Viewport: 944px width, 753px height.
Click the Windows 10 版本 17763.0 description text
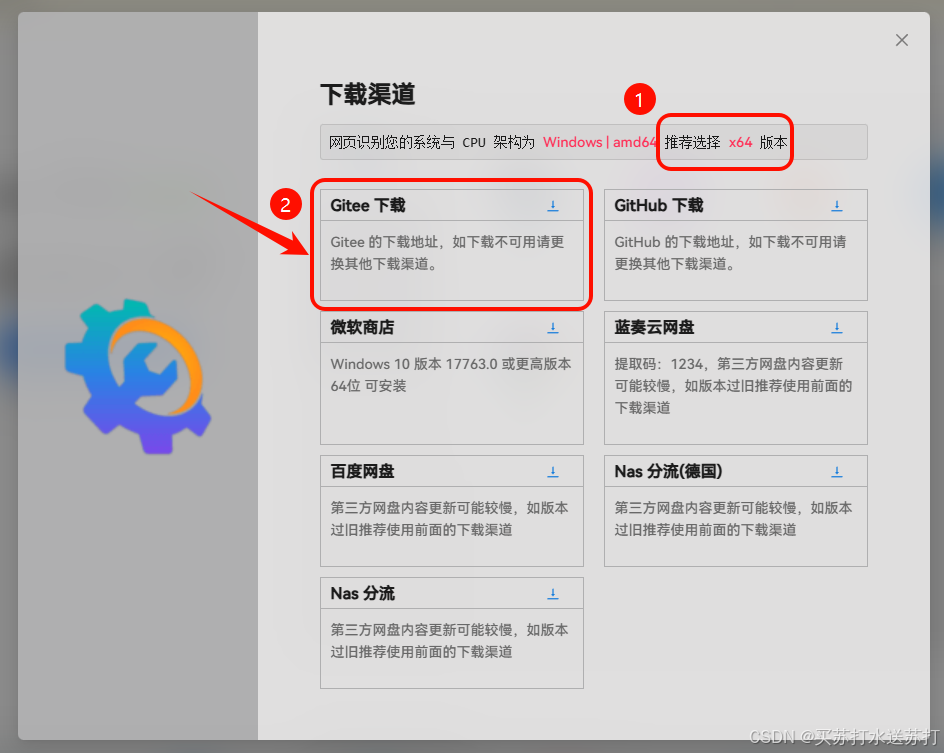point(451,375)
